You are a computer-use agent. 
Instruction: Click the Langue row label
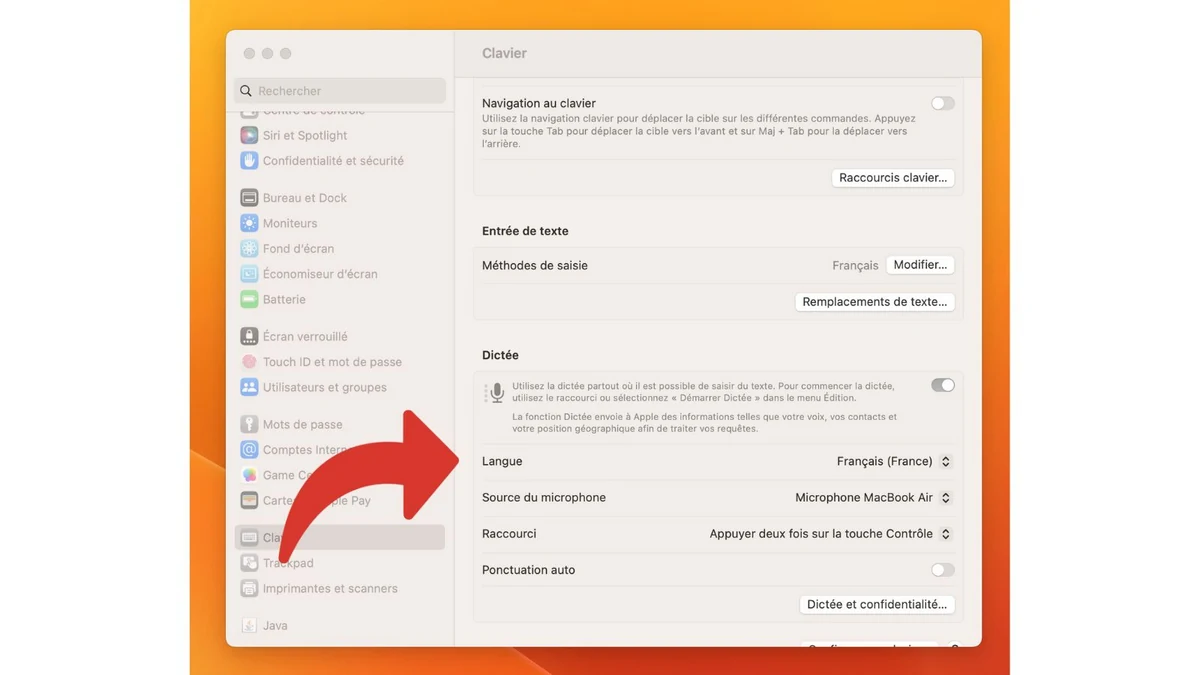(502, 461)
